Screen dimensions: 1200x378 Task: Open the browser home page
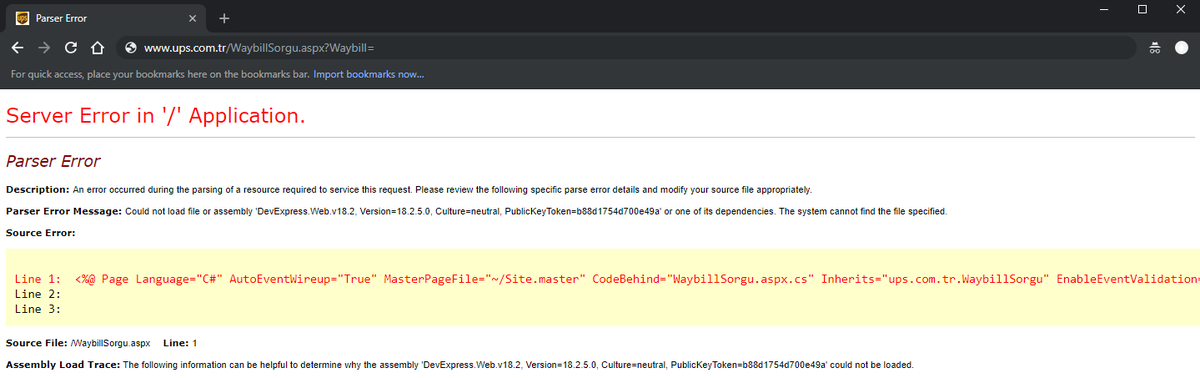[x=97, y=47]
